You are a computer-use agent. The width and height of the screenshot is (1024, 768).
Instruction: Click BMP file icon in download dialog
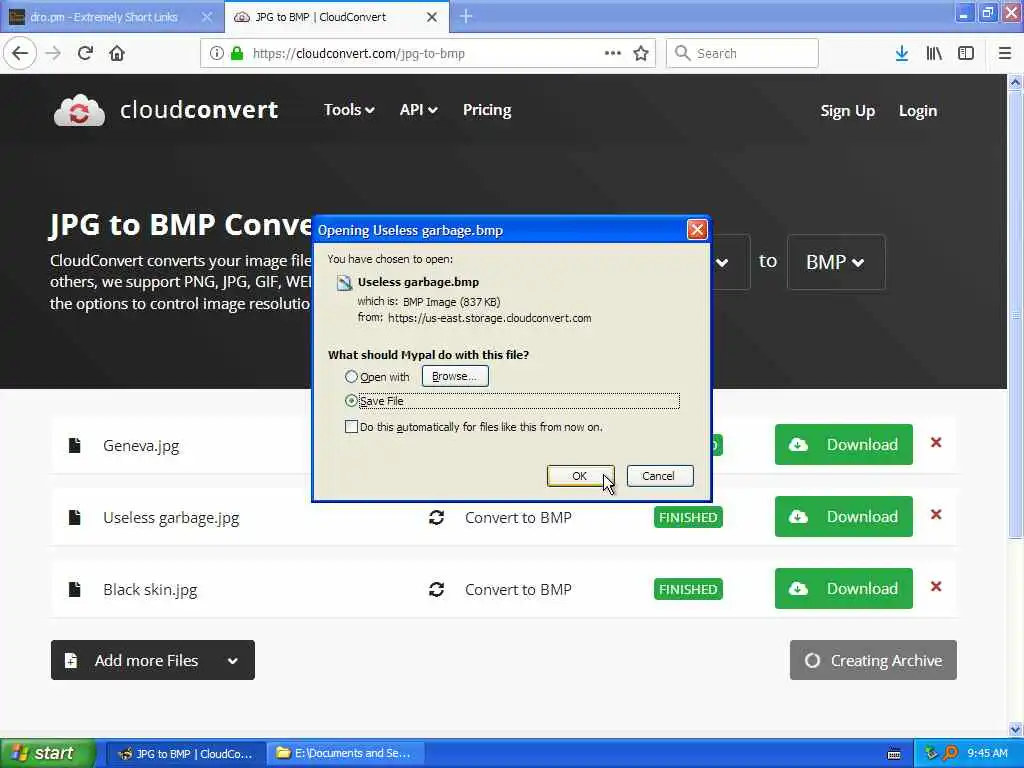point(344,283)
